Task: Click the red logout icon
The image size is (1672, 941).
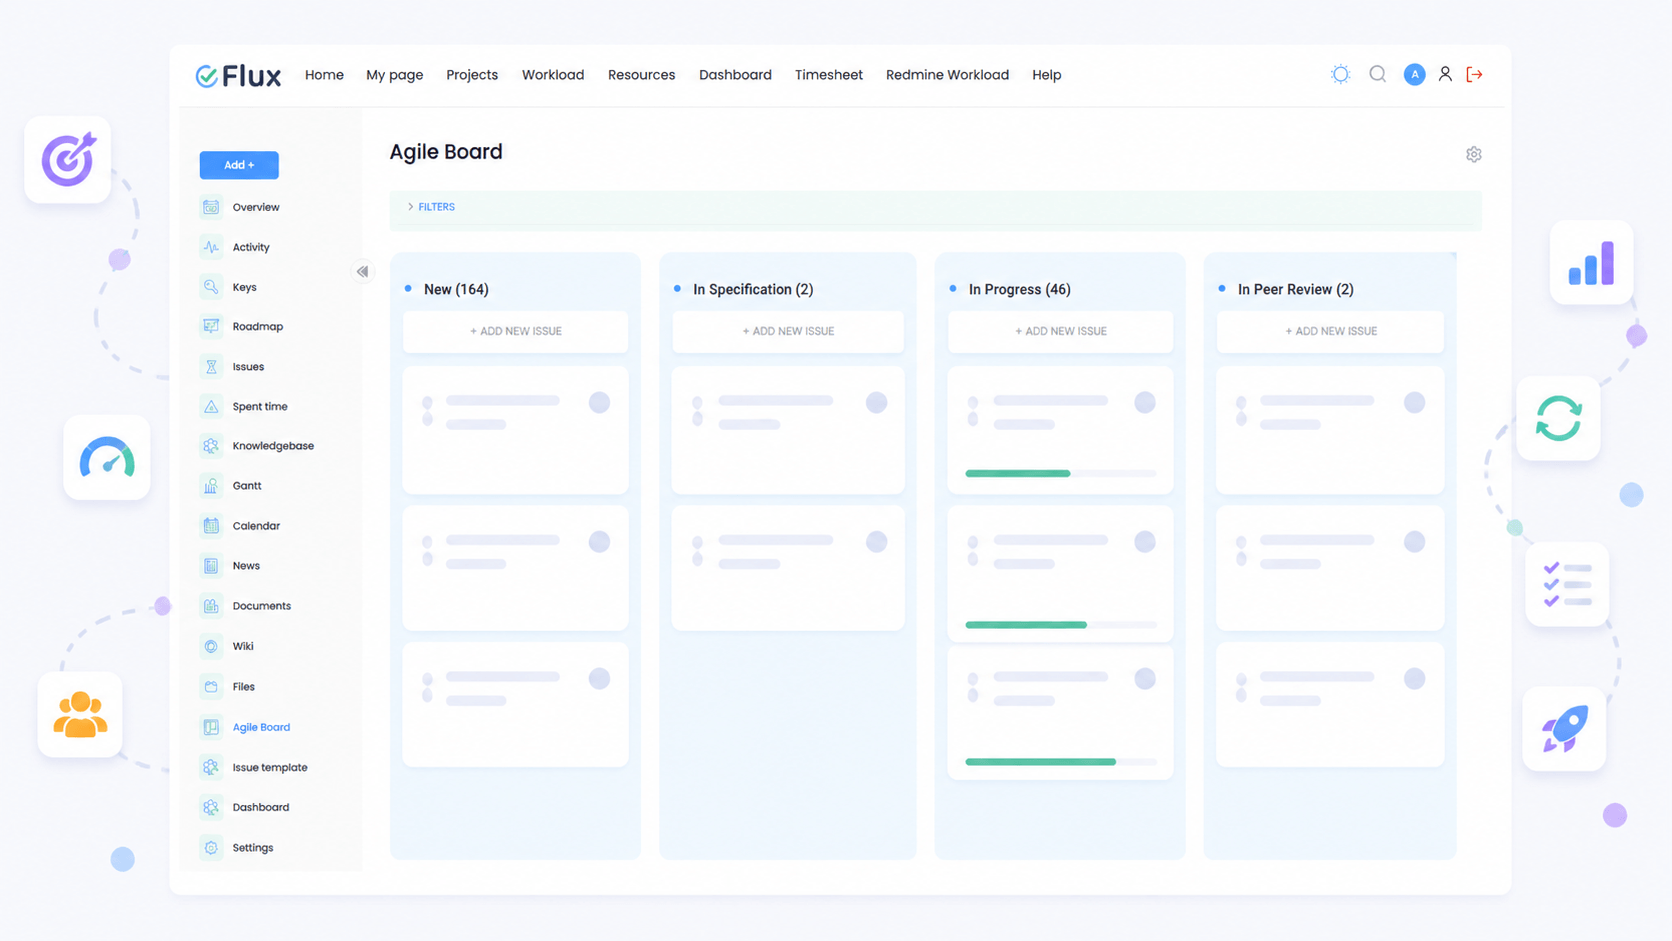Action: pyautogui.click(x=1474, y=74)
